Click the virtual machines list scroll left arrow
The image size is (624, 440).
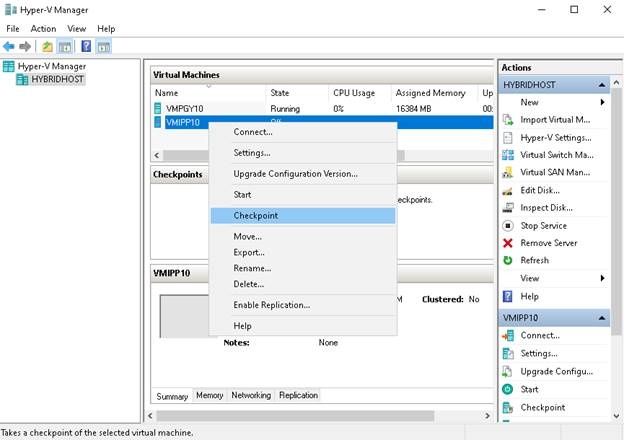coord(157,156)
